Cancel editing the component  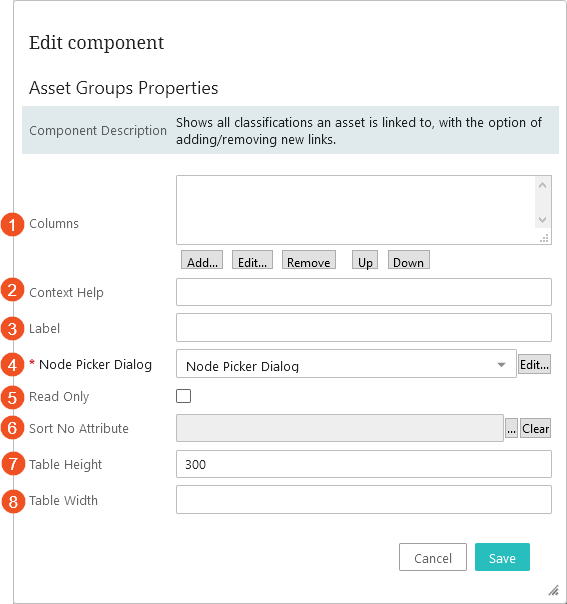point(433,557)
